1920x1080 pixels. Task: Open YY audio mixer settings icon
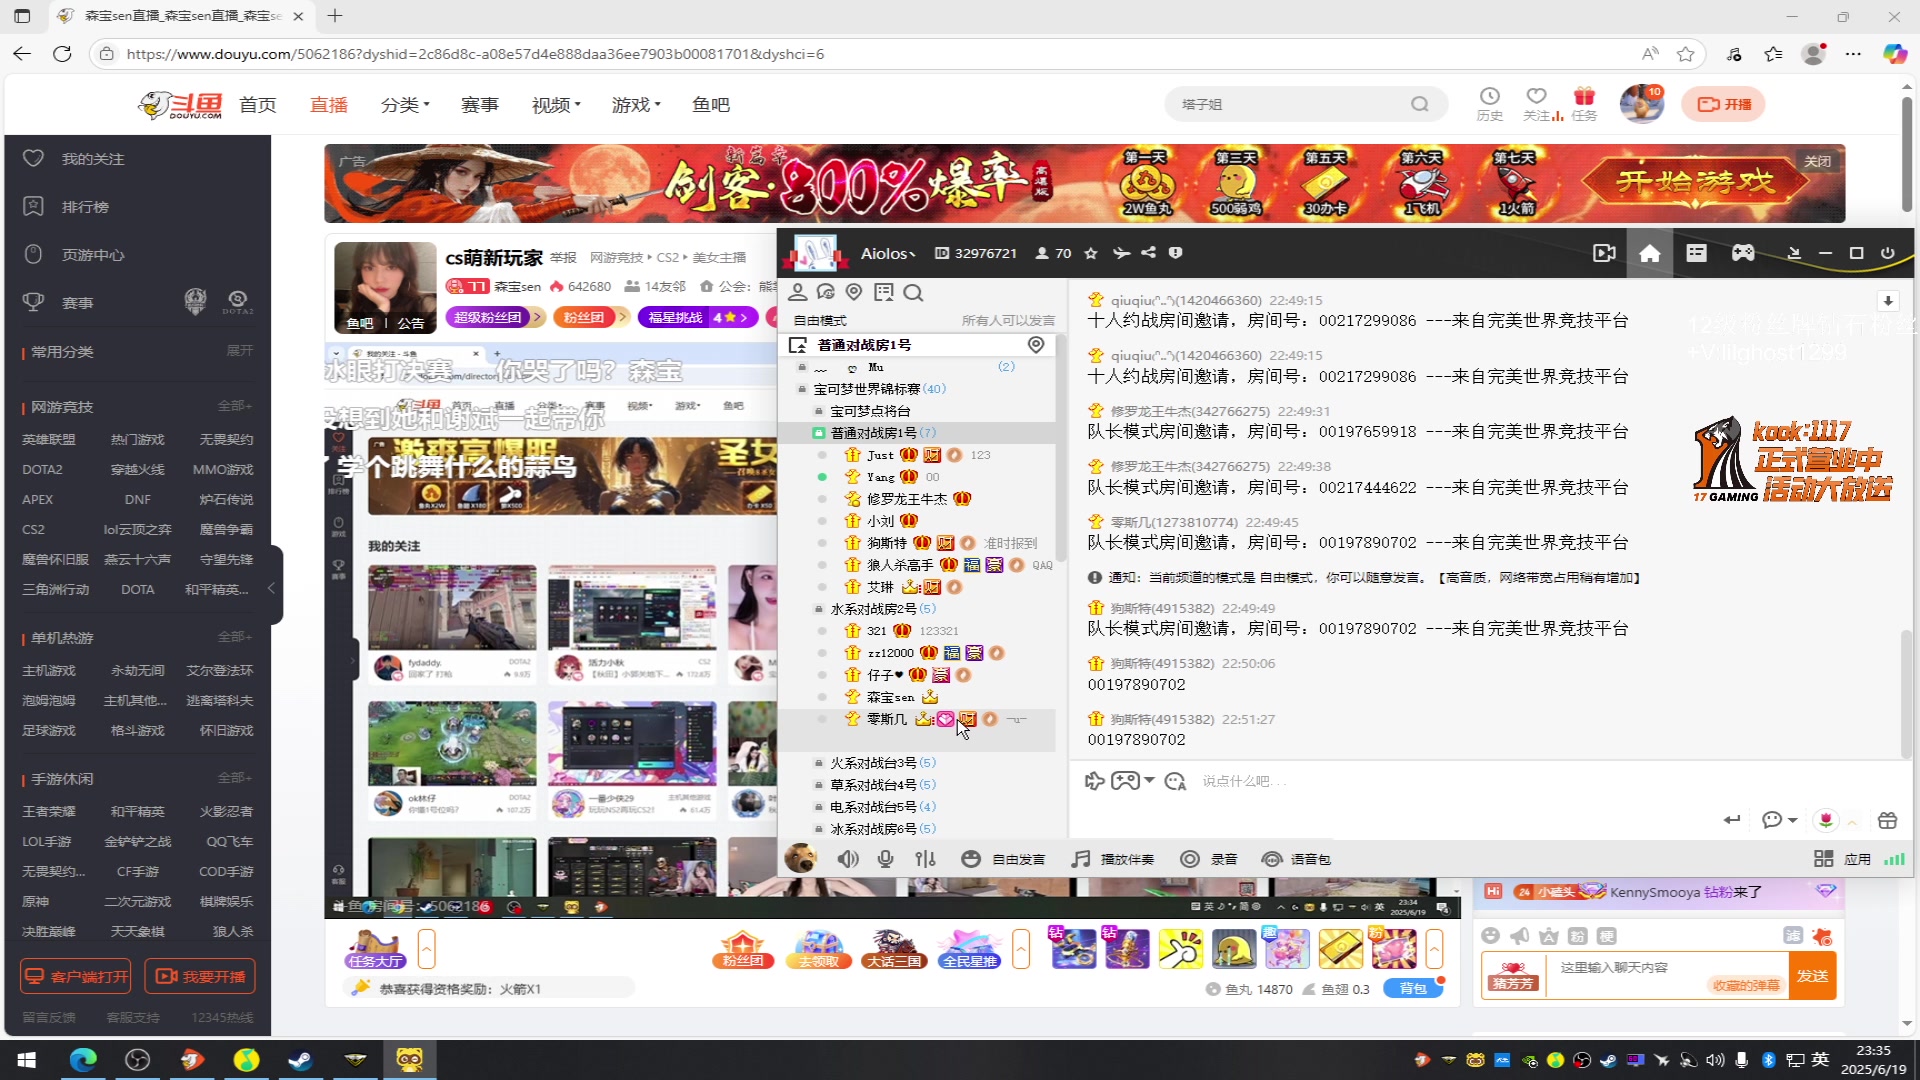[926, 859]
